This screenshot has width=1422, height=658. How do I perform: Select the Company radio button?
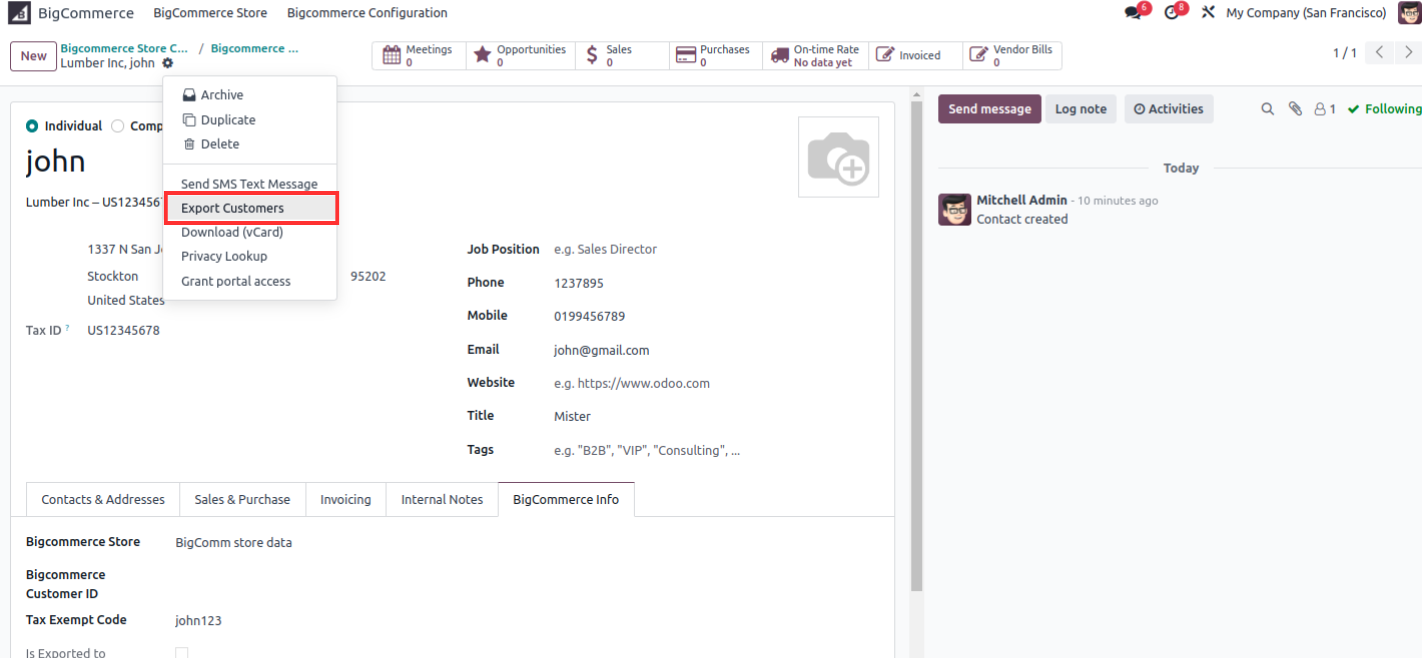pyautogui.click(x=118, y=126)
